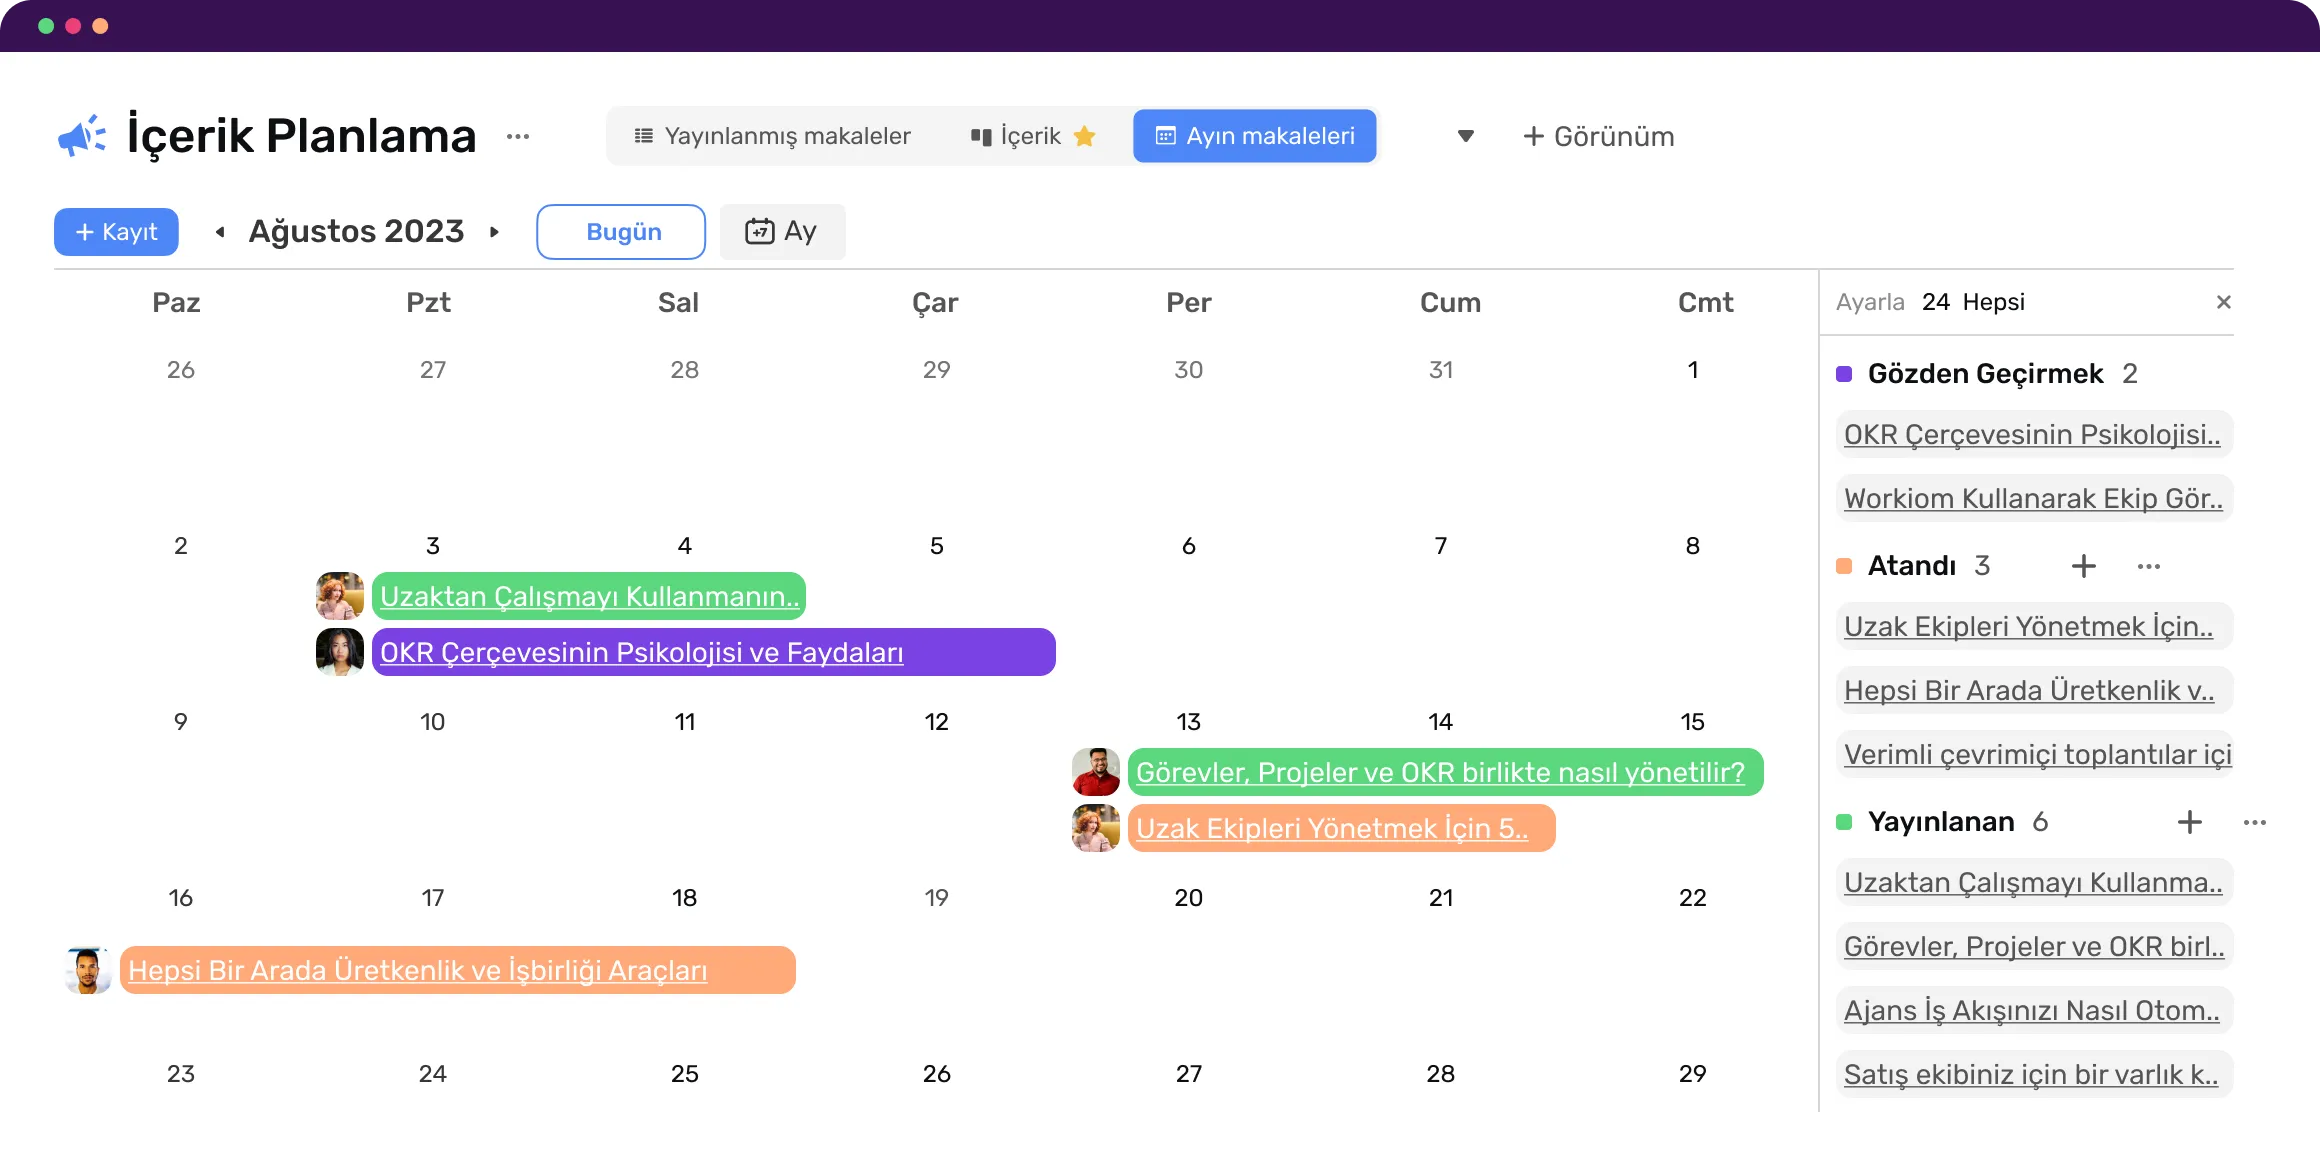Open the Yayınlanan group three-dot menu

[2254, 822]
